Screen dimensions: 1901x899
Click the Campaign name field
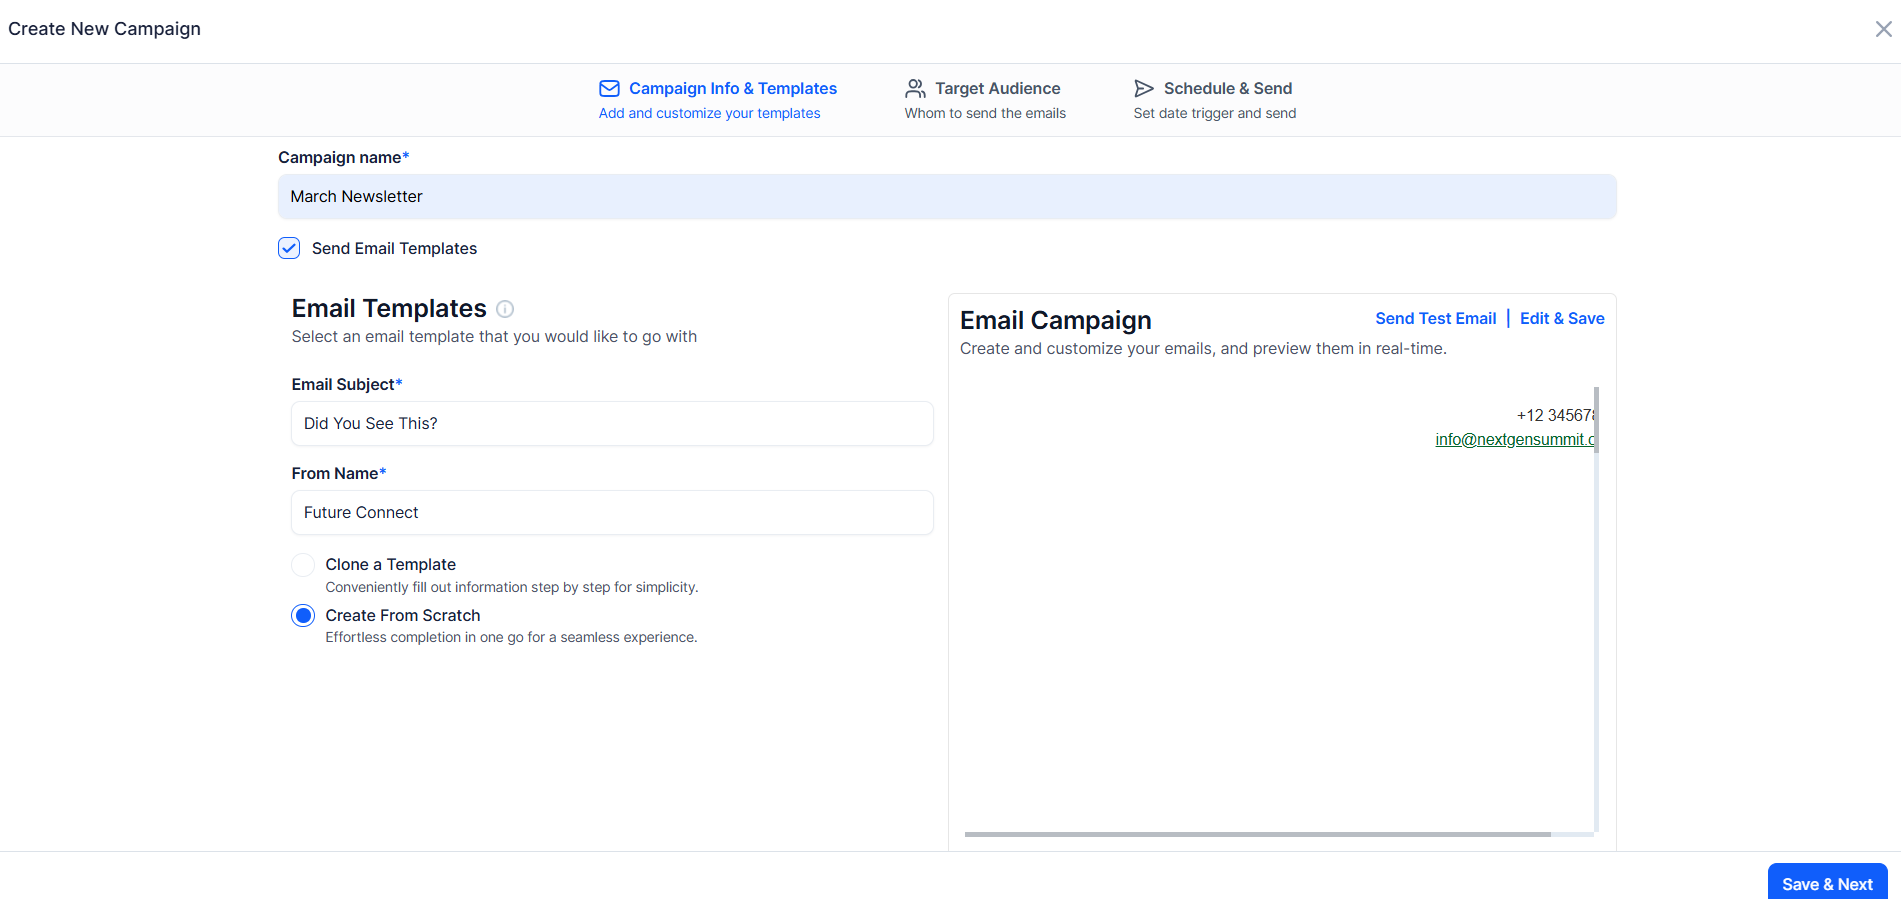pos(947,197)
